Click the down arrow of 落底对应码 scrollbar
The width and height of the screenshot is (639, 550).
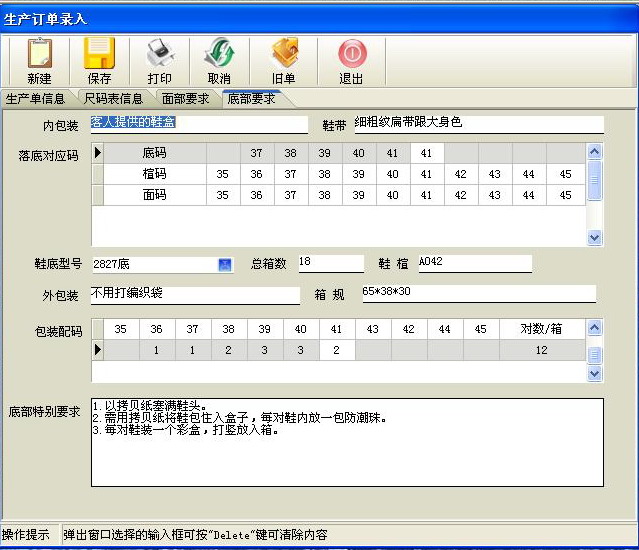pos(595,237)
